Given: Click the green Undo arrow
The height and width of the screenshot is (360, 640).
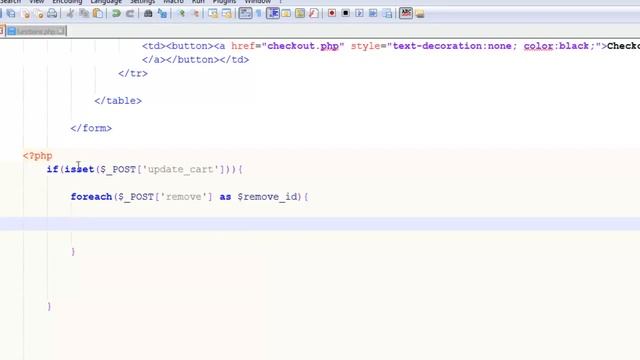Looking at the screenshot, I should [116, 13].
